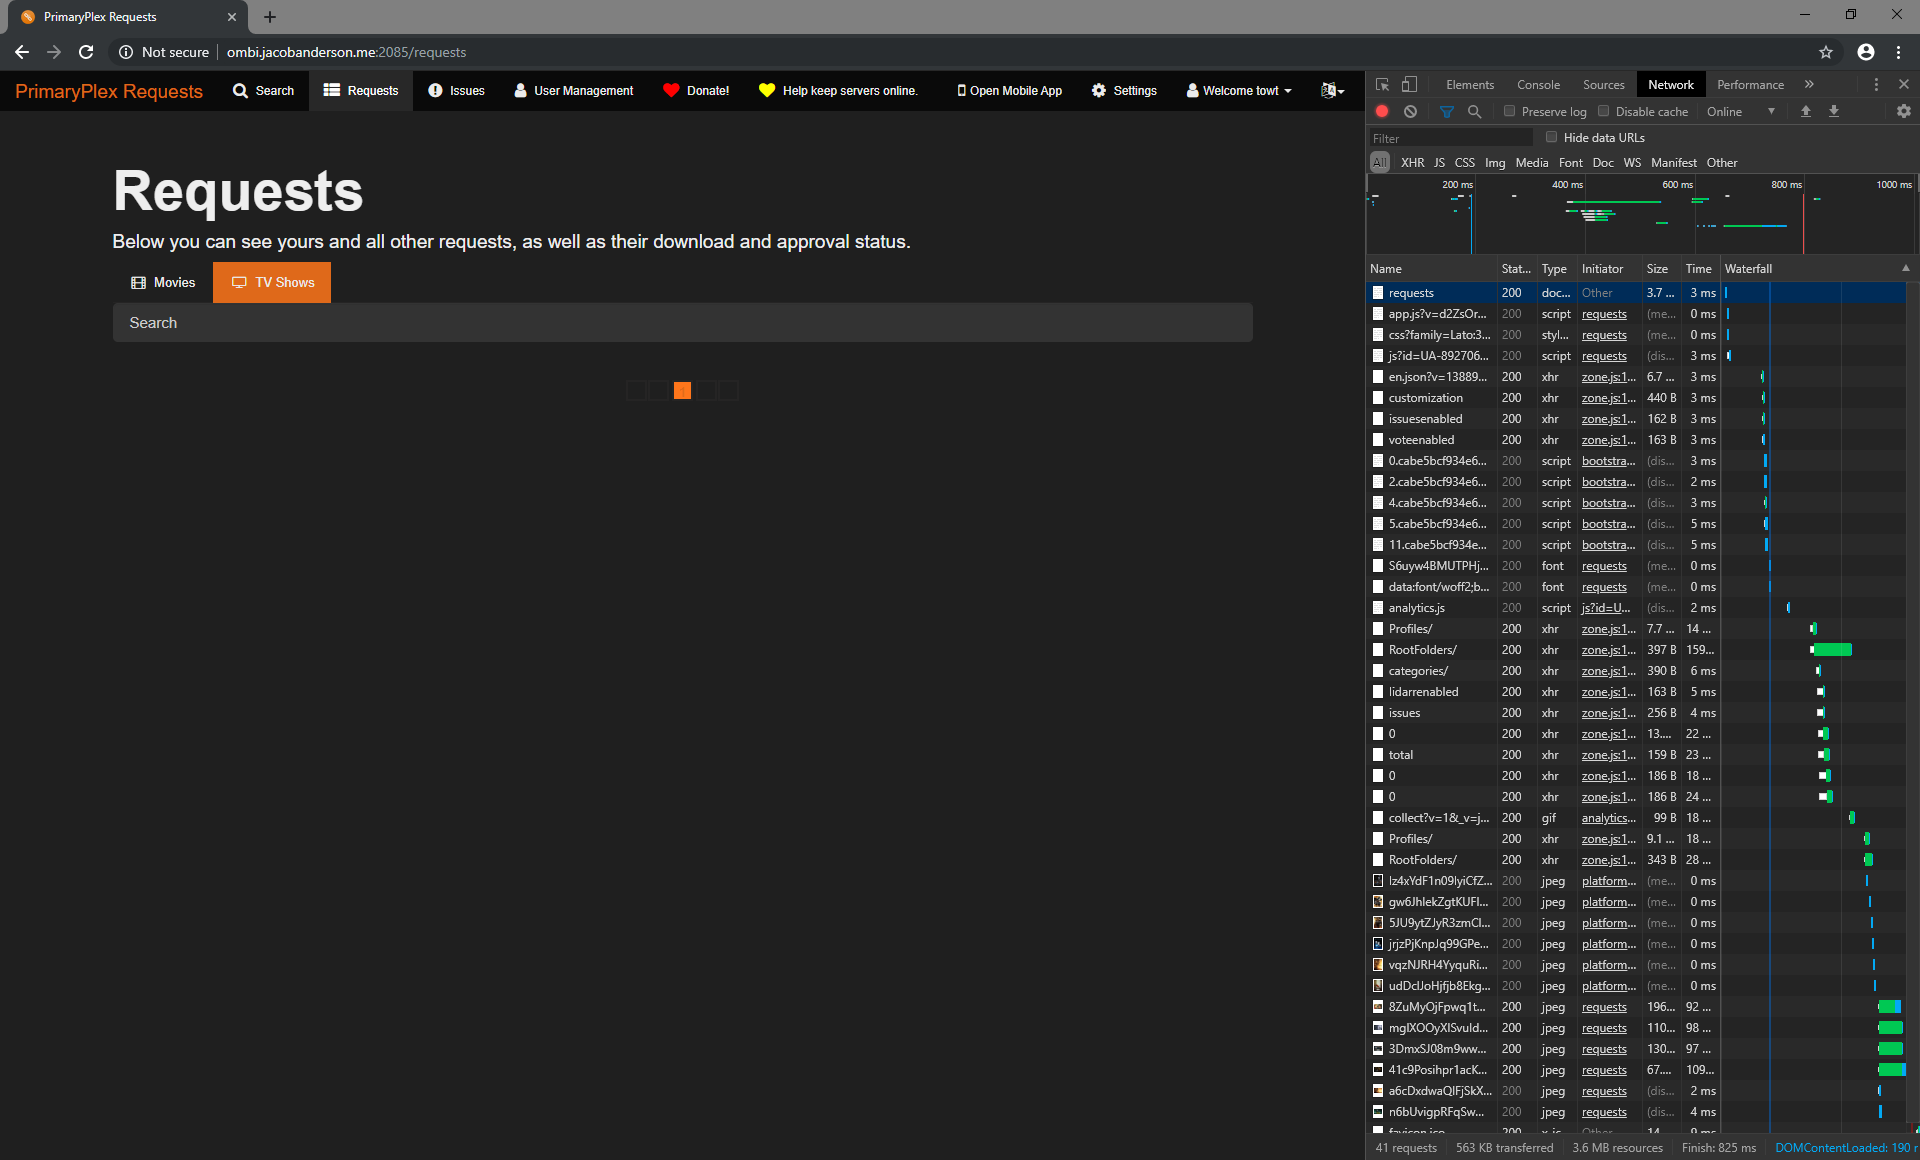The width and height of the screenshot is (1920, 1160).
Task: Enable the Preserve log checkbox
Action: [1508, 111]
